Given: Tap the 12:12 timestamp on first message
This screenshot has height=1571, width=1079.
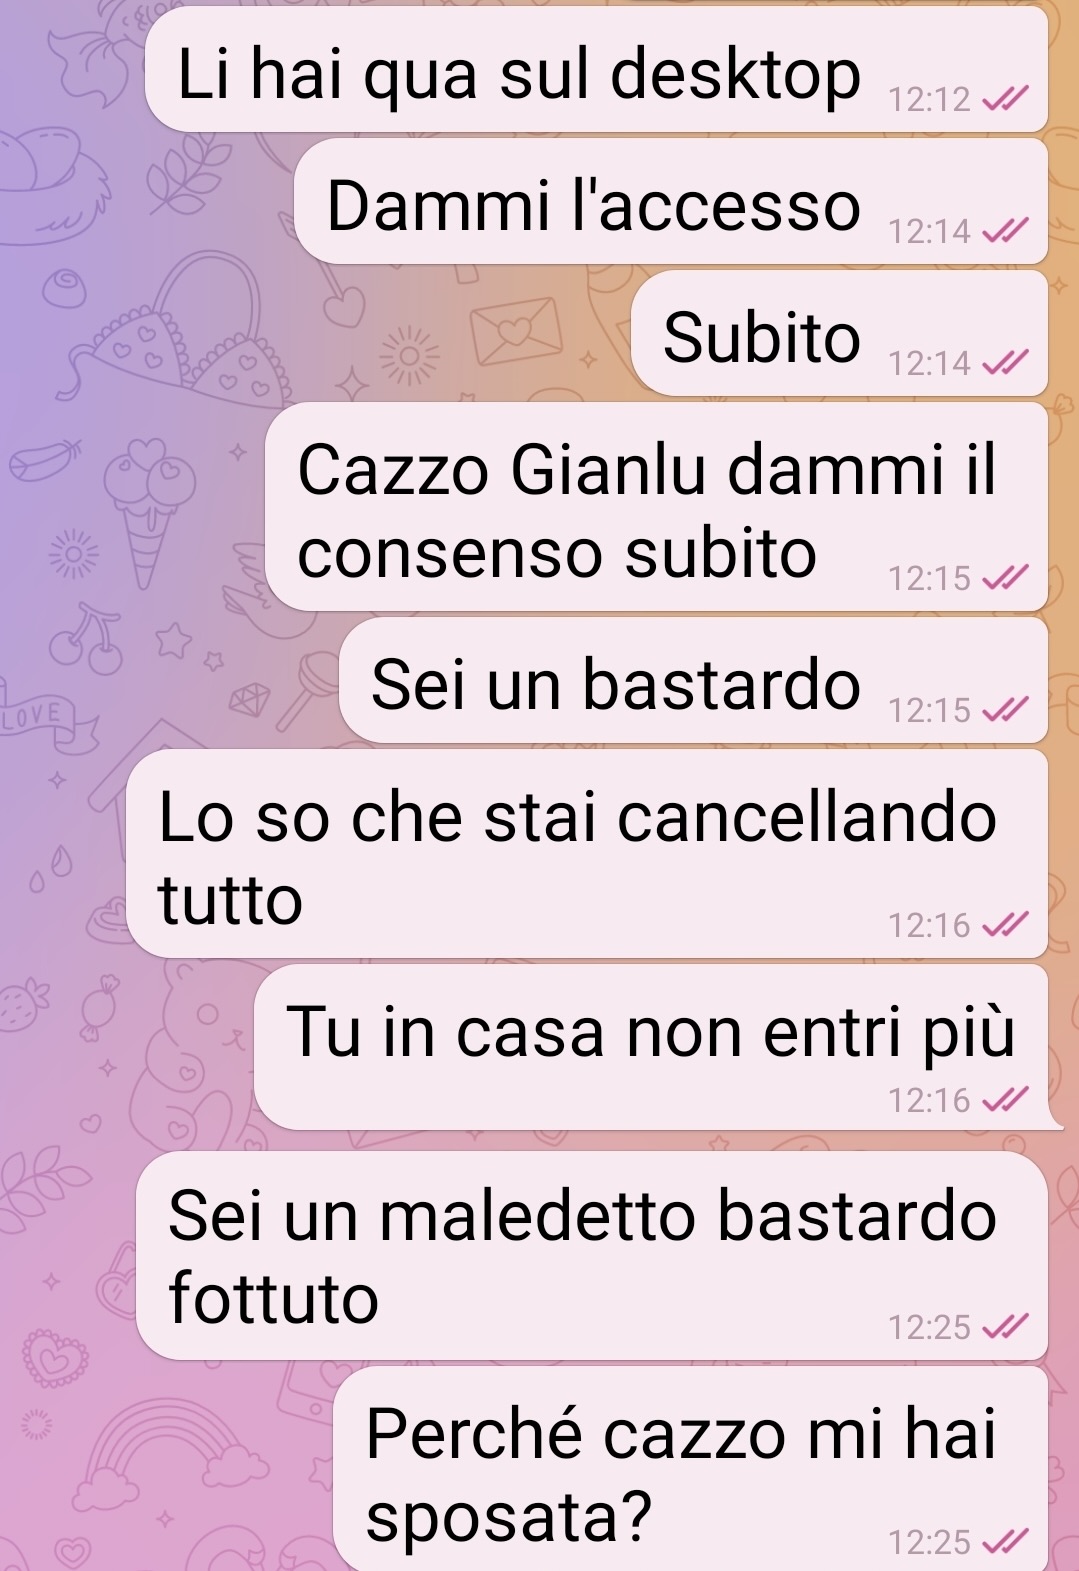Looking at the screenshot, I should pos(930,99).
